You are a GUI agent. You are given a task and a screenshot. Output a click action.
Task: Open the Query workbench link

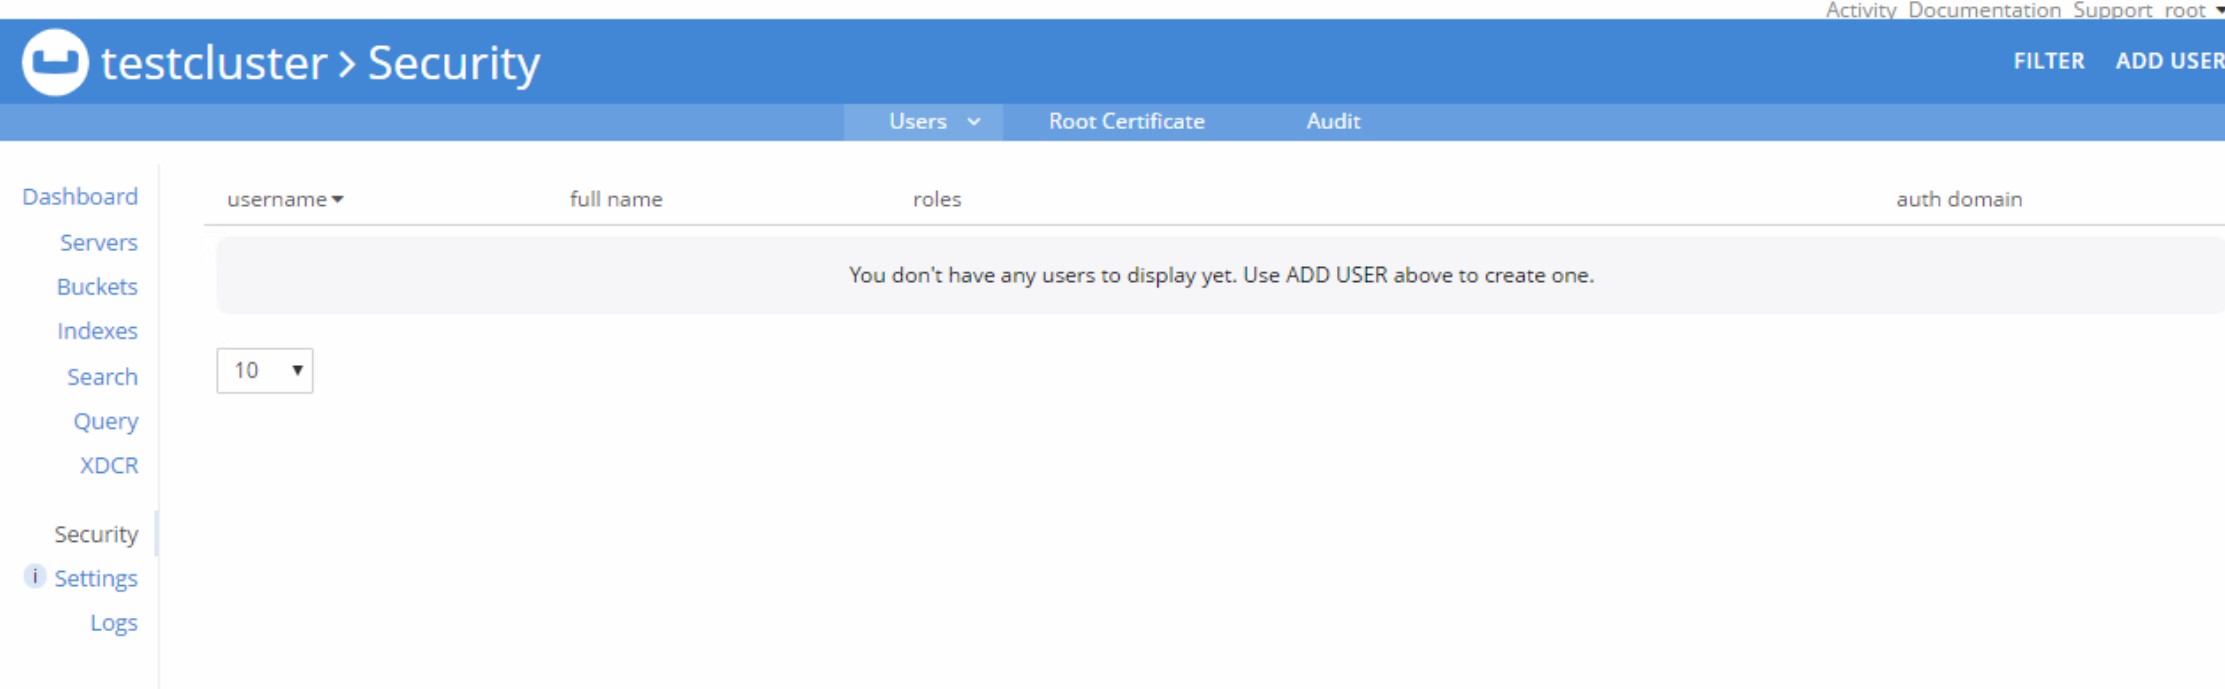[106, 422]
